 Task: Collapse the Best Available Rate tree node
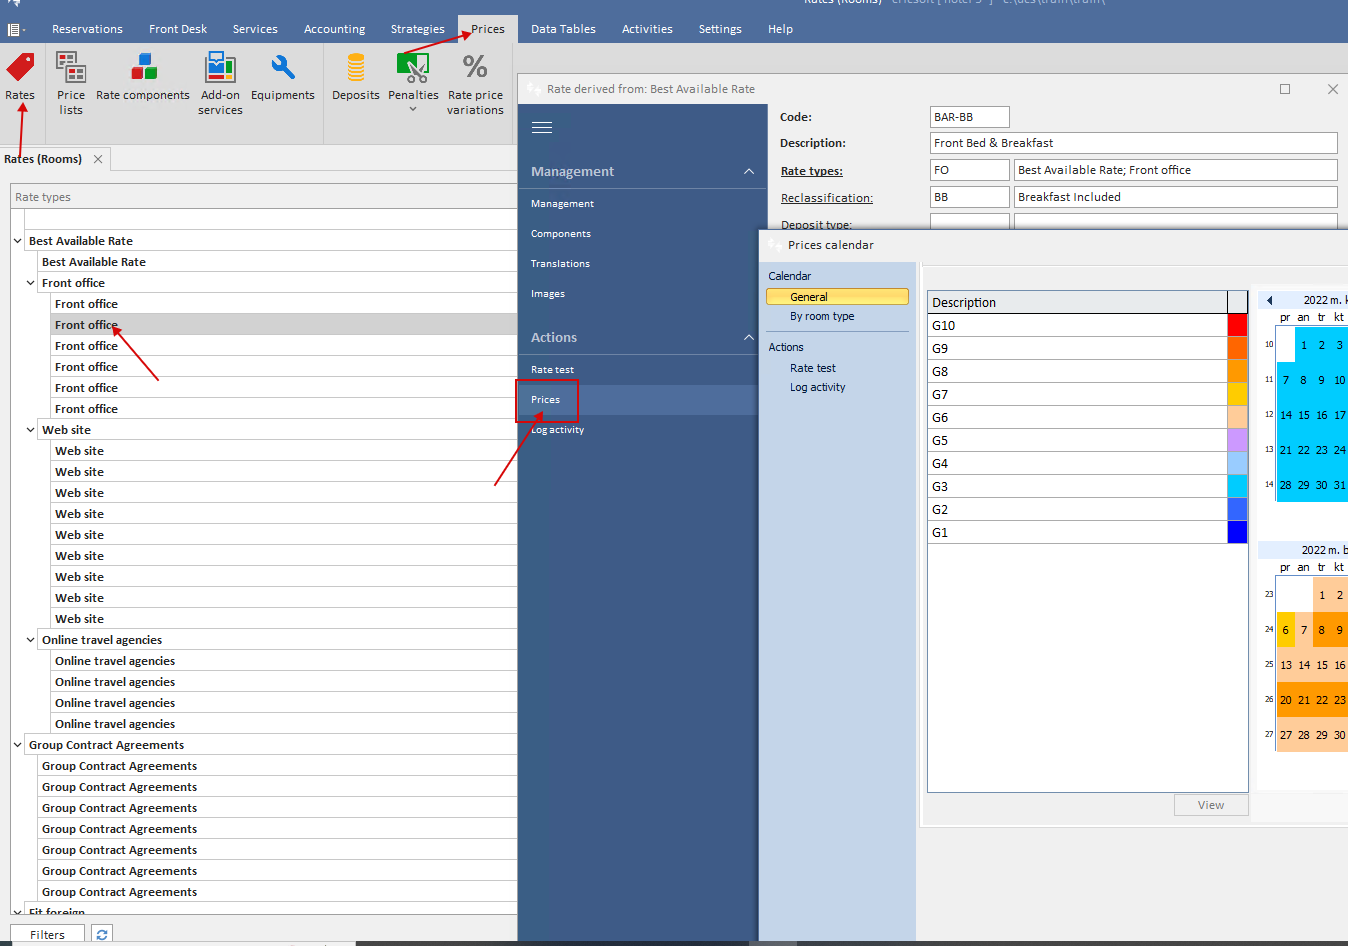point(18,241)
